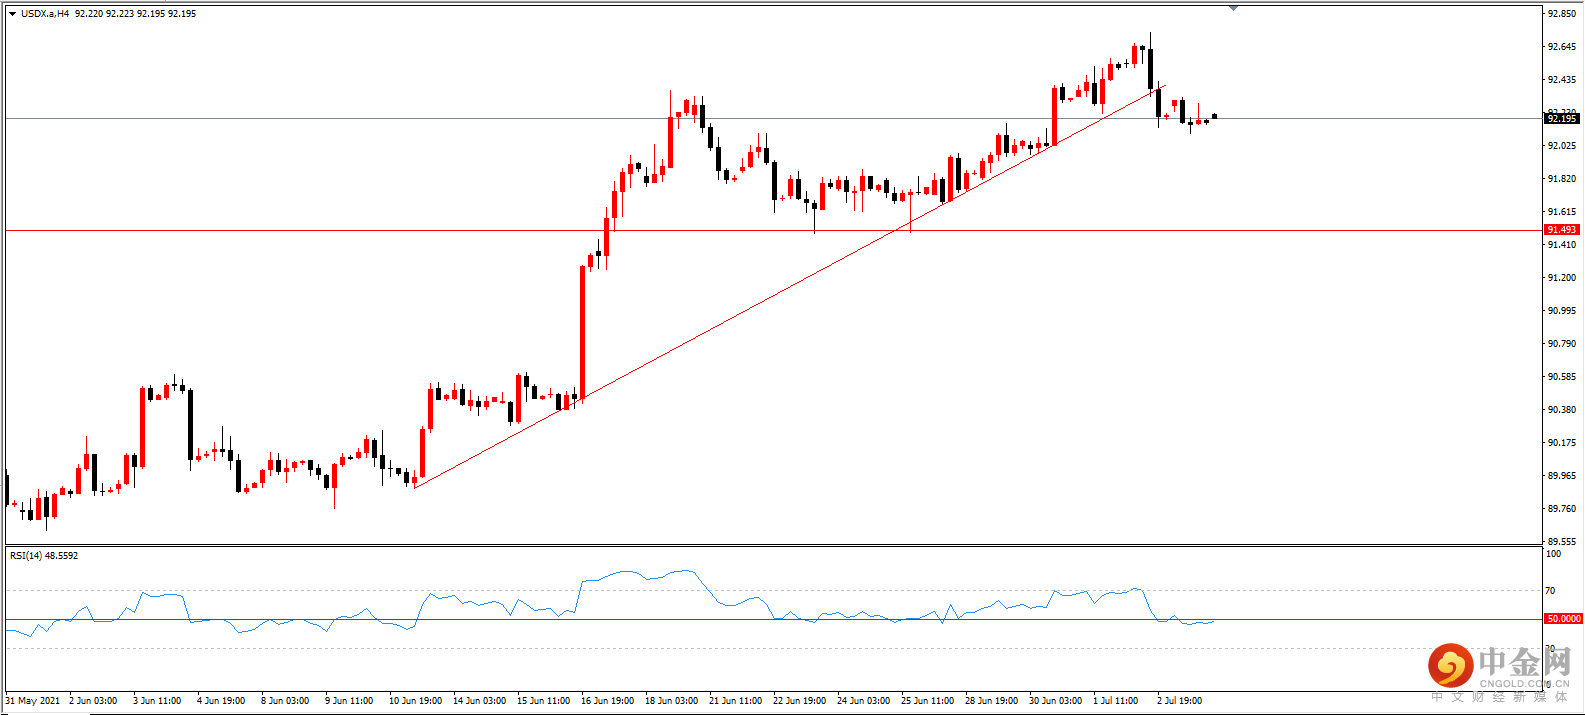Open the dropdown arrow beside USDX.a,H4
1585x715 pixels.
tap(12, 14)
